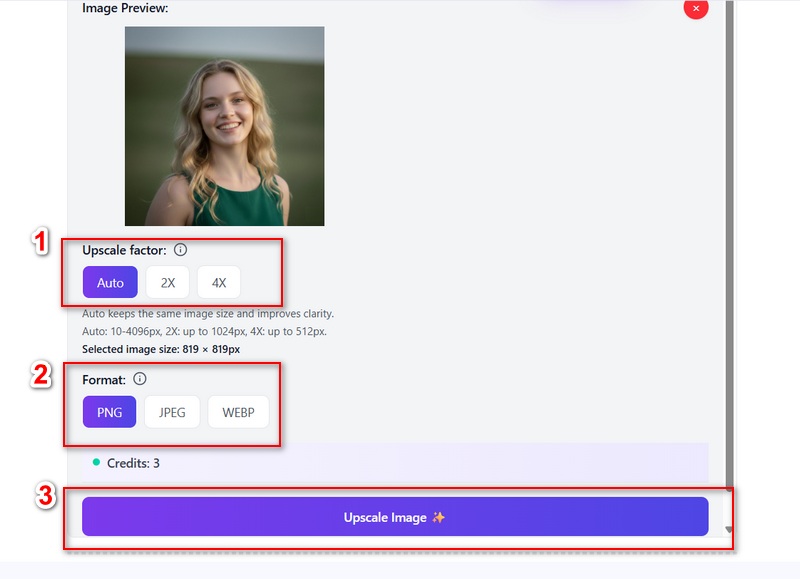Click the 'Image Preview:' label

pos(125,8)
